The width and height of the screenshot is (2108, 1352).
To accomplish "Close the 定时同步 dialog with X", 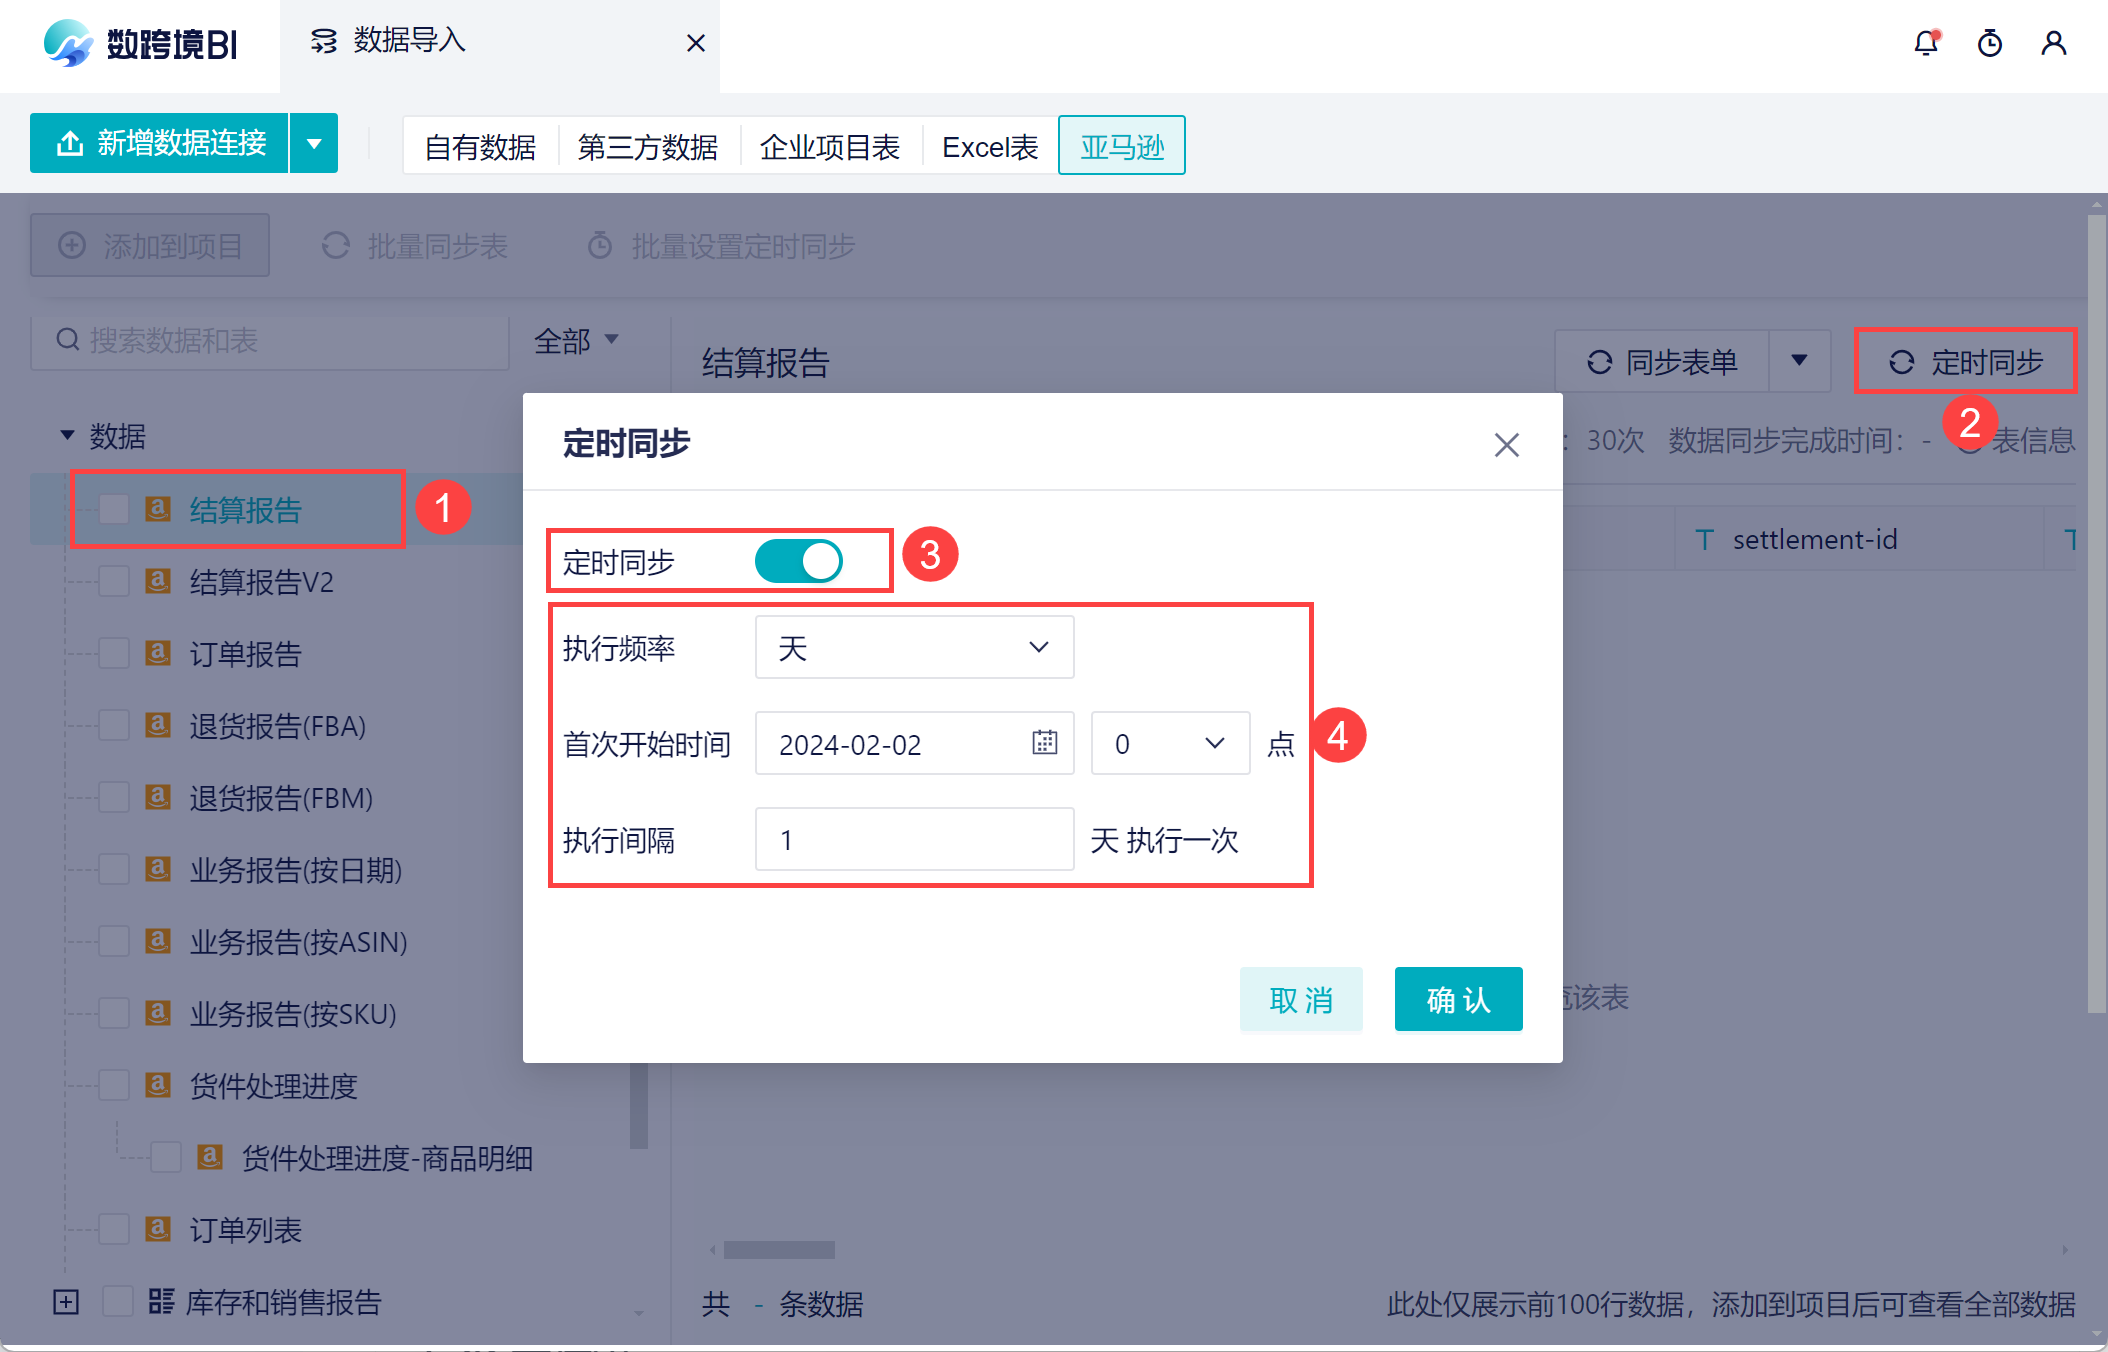I will (x=1506, y=445).
